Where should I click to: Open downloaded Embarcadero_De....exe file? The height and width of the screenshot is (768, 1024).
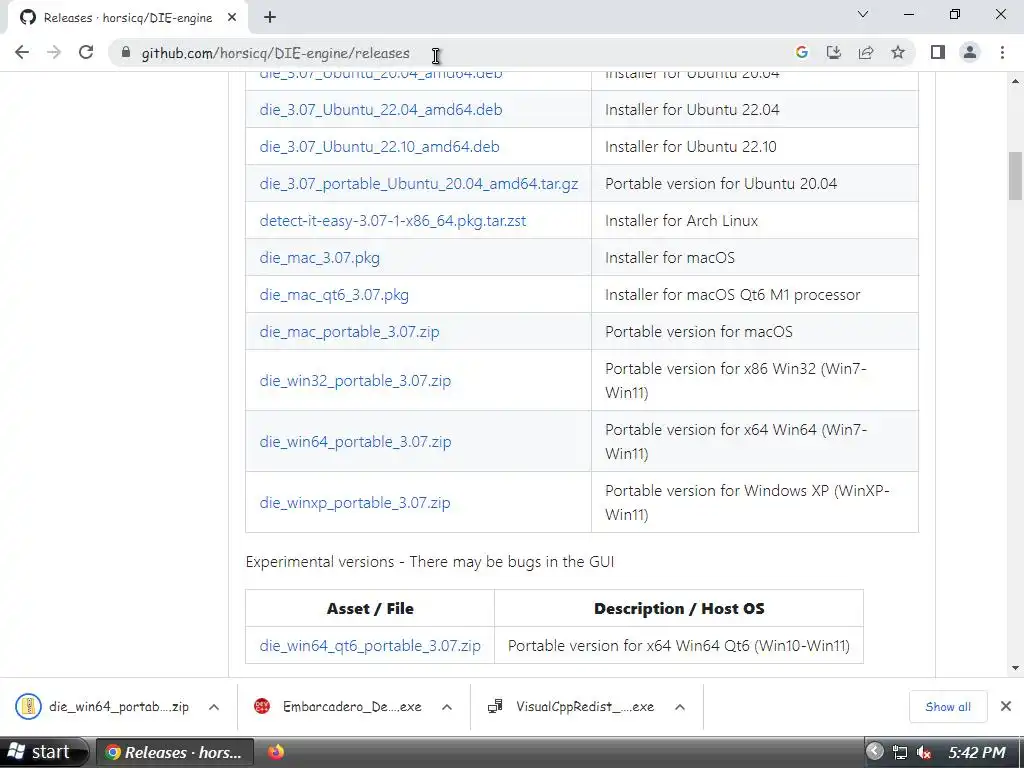[338, 707]
